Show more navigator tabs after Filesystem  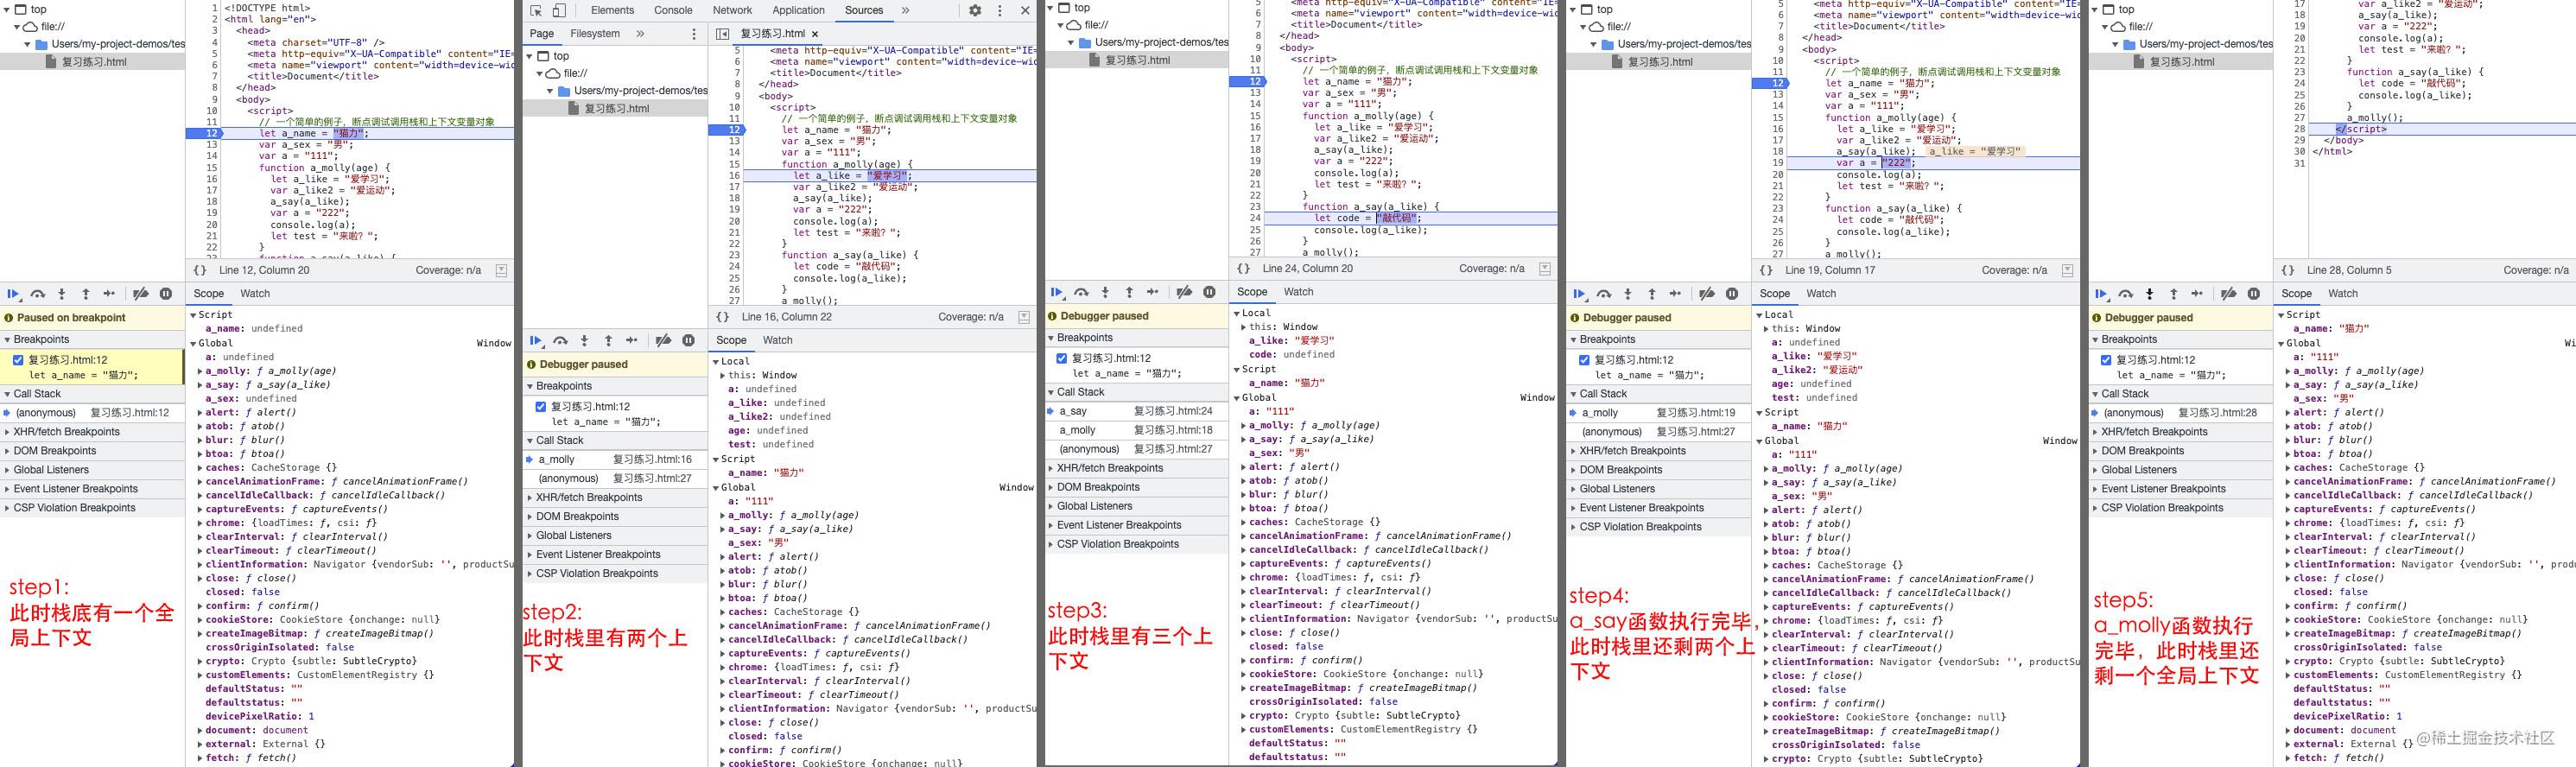[x=640, y=33]
